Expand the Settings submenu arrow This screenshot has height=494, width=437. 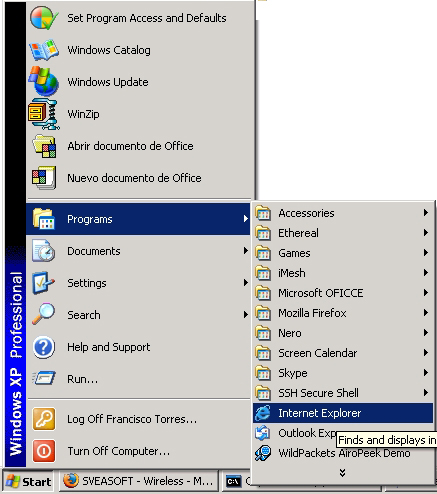tap(246, 283)
